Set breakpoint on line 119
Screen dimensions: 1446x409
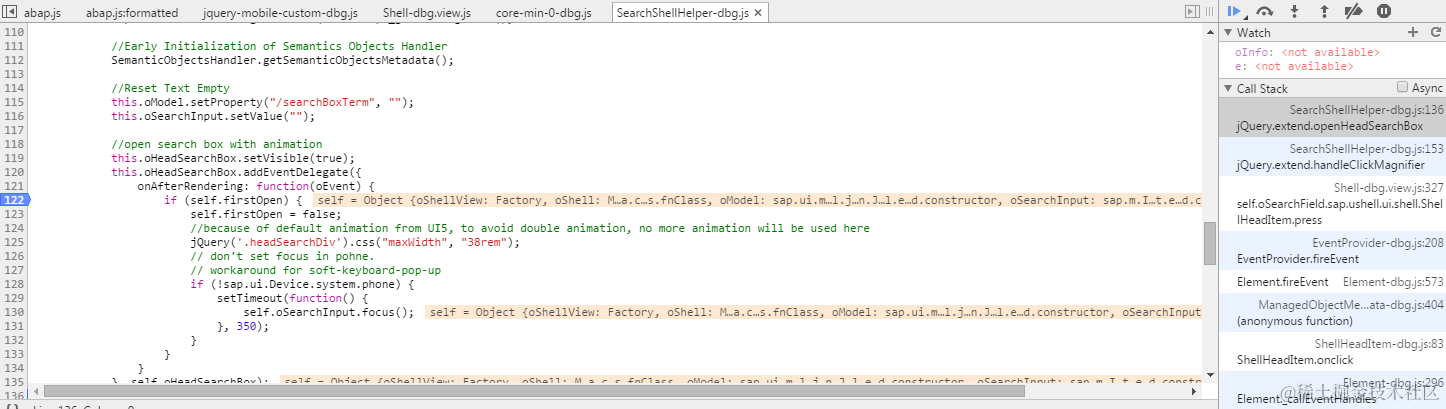14,158
